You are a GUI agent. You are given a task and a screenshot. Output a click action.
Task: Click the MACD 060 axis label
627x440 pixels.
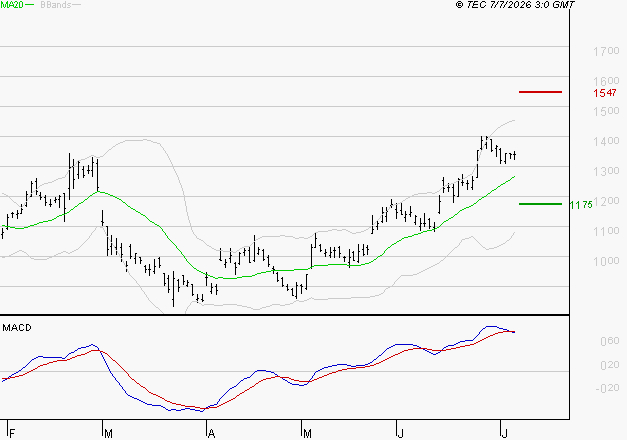pos(609,341)
